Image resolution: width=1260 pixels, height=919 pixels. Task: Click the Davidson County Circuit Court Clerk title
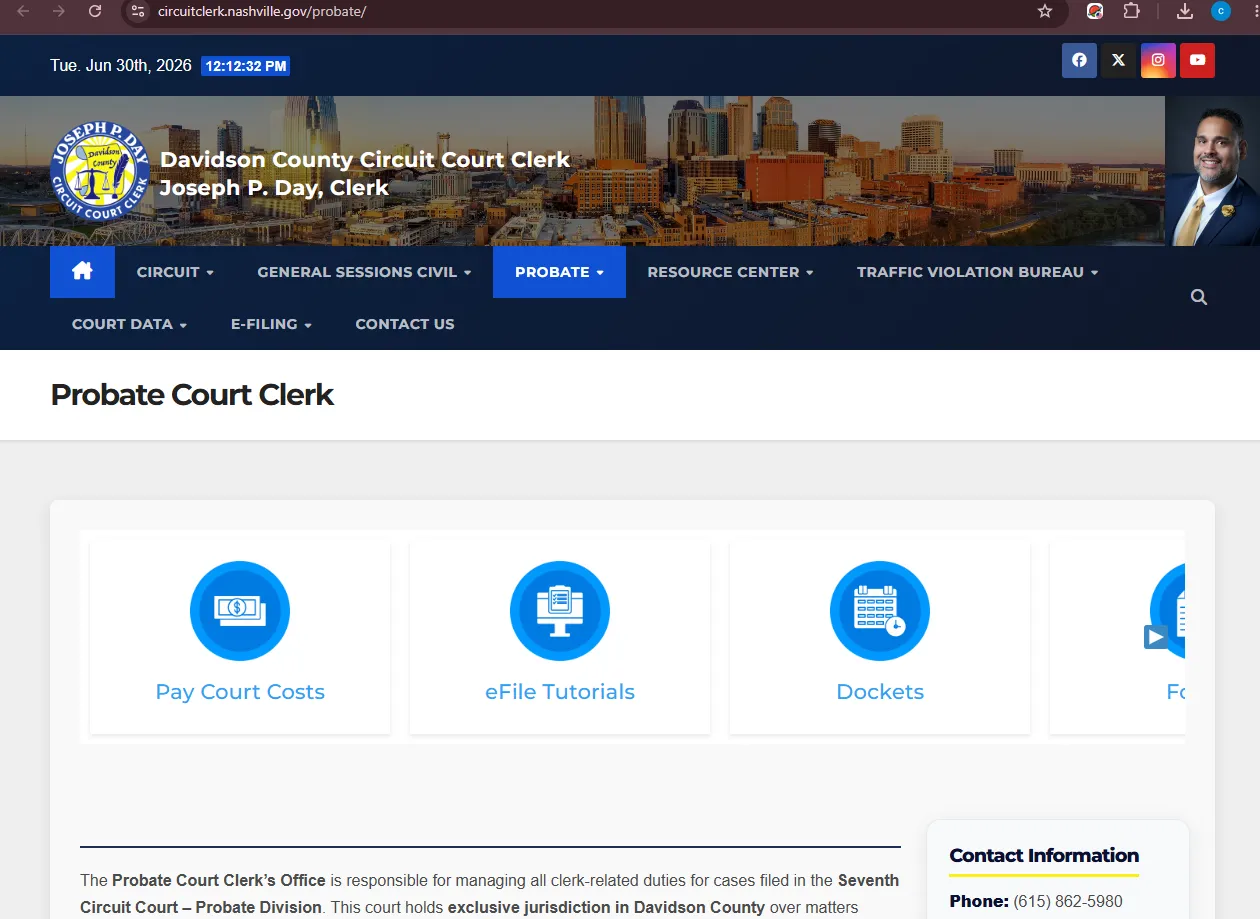coord(365,160)
